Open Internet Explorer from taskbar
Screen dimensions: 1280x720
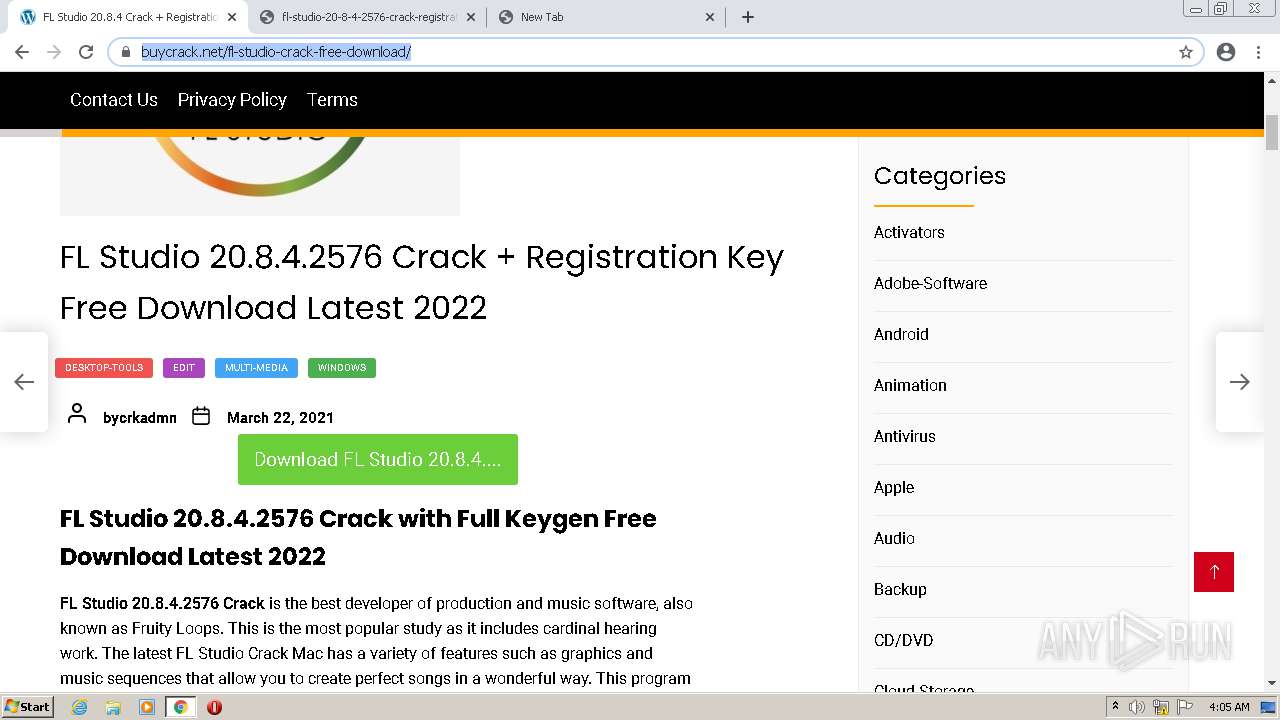point(80,707)
